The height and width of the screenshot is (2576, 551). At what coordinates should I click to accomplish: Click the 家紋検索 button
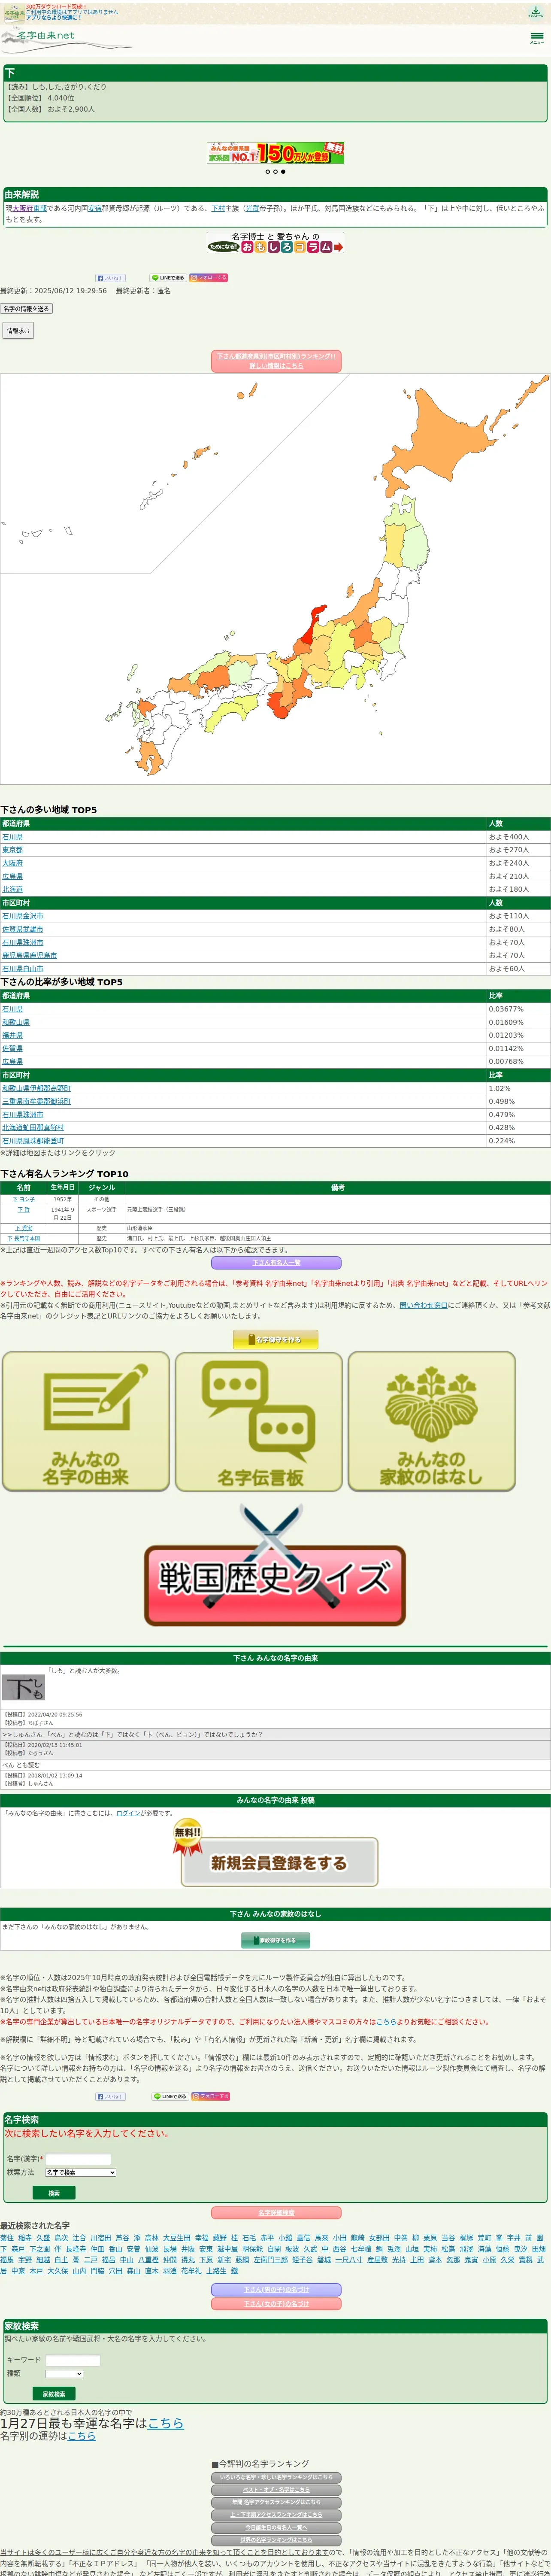tap(54, 2394)
